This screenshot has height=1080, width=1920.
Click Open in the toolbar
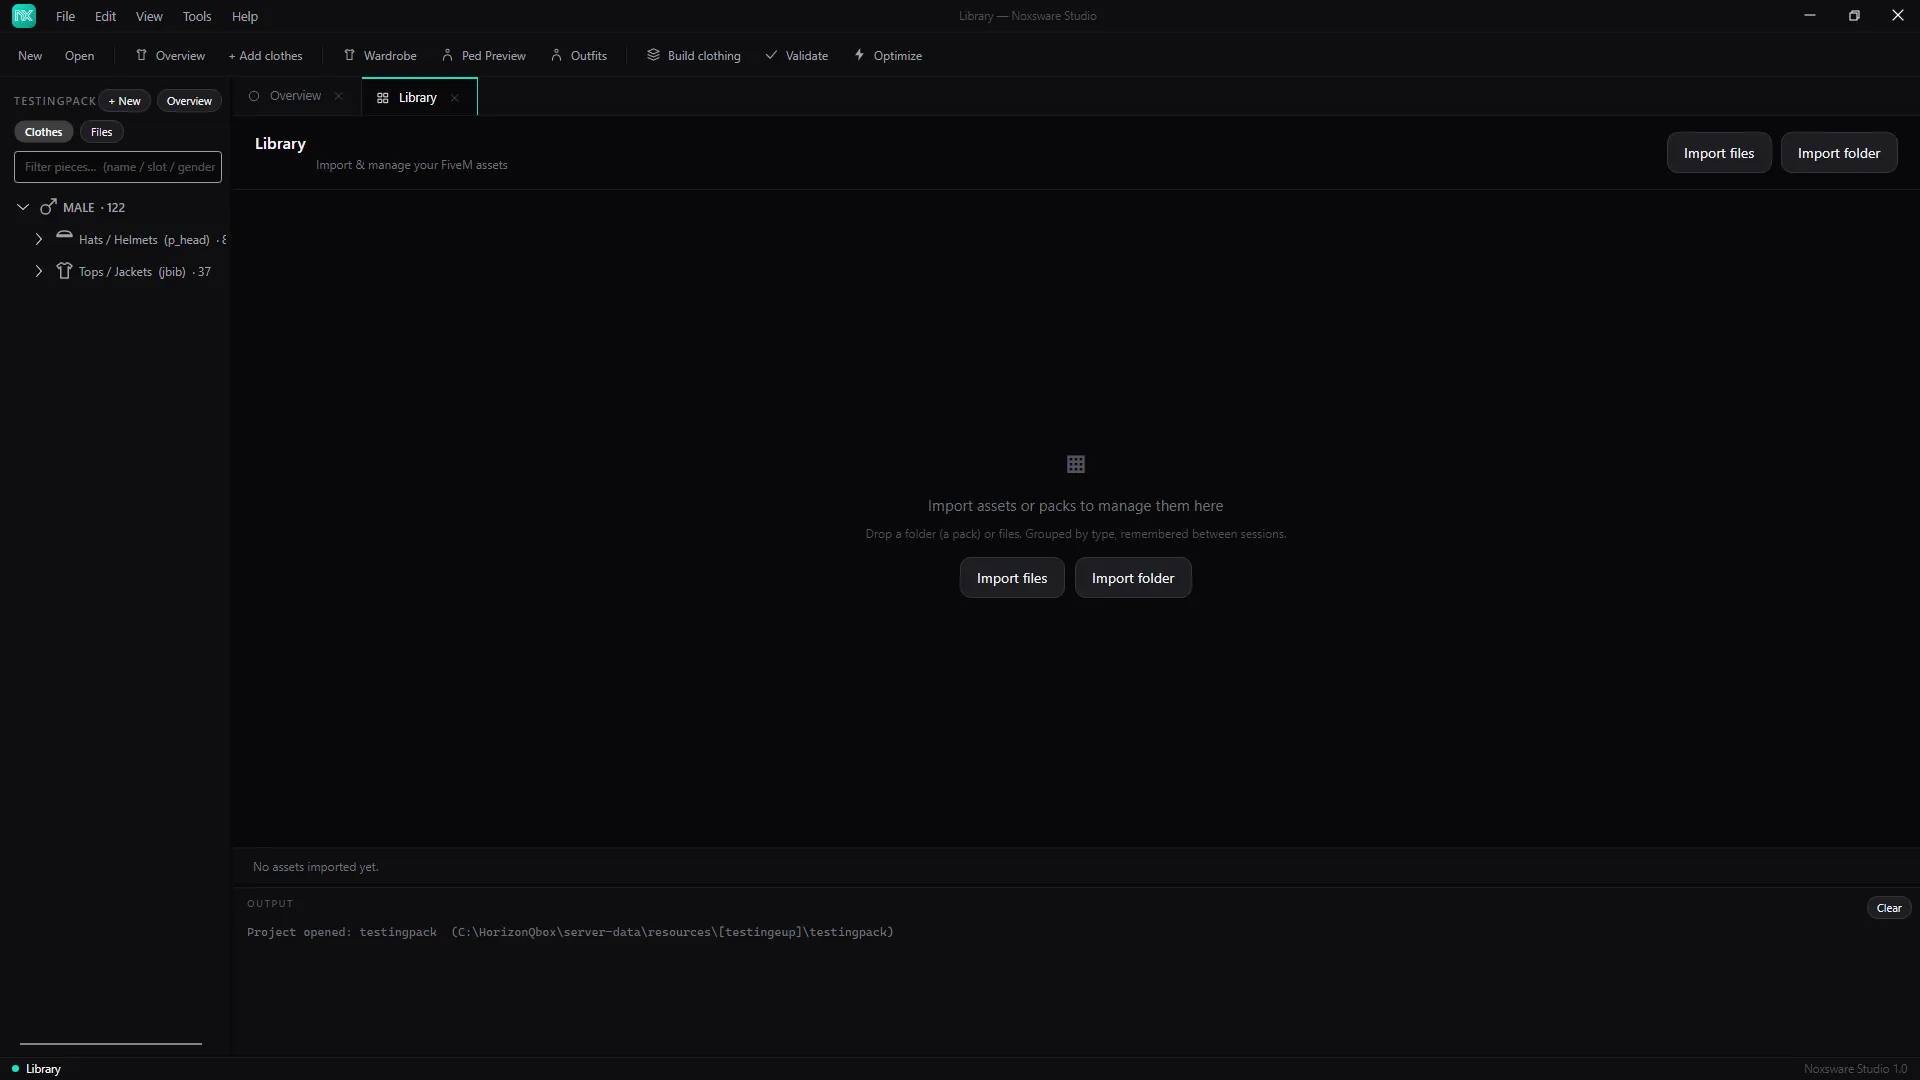tap(79, 55)
